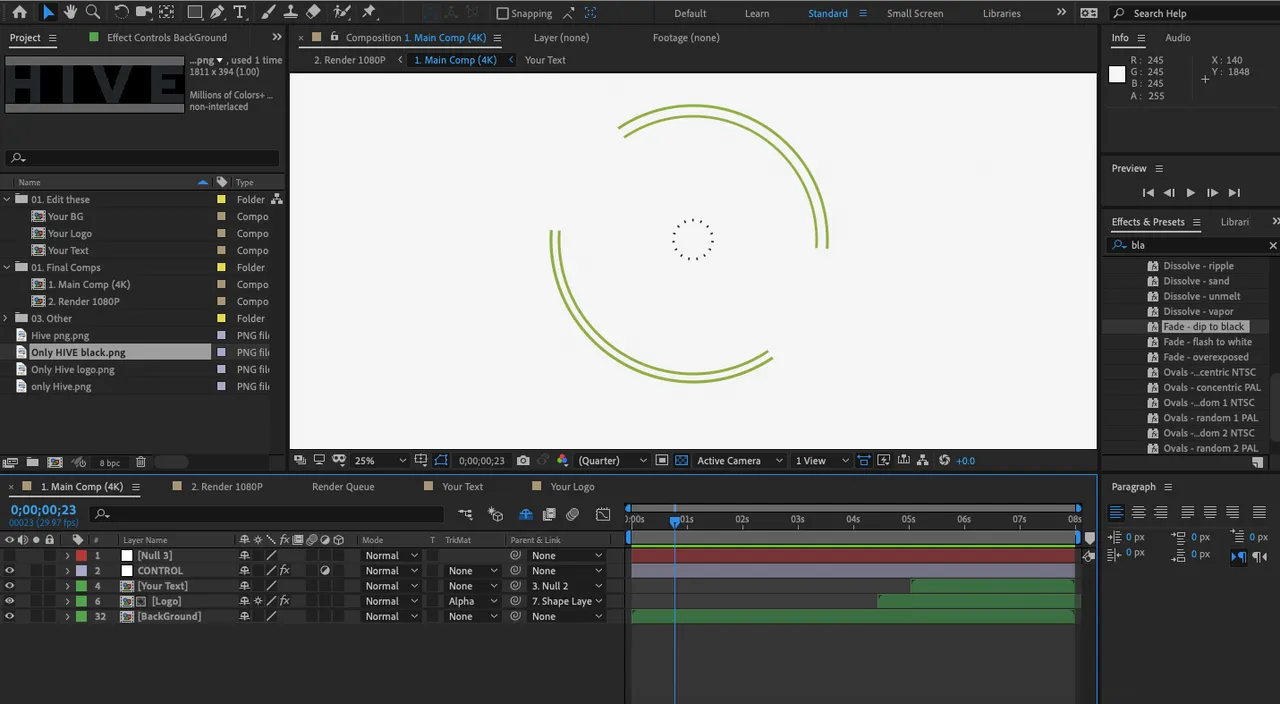Screen dimensions: 1280x704
Task: Take a snapshot with the camera icon
Action: coord(523,461)
